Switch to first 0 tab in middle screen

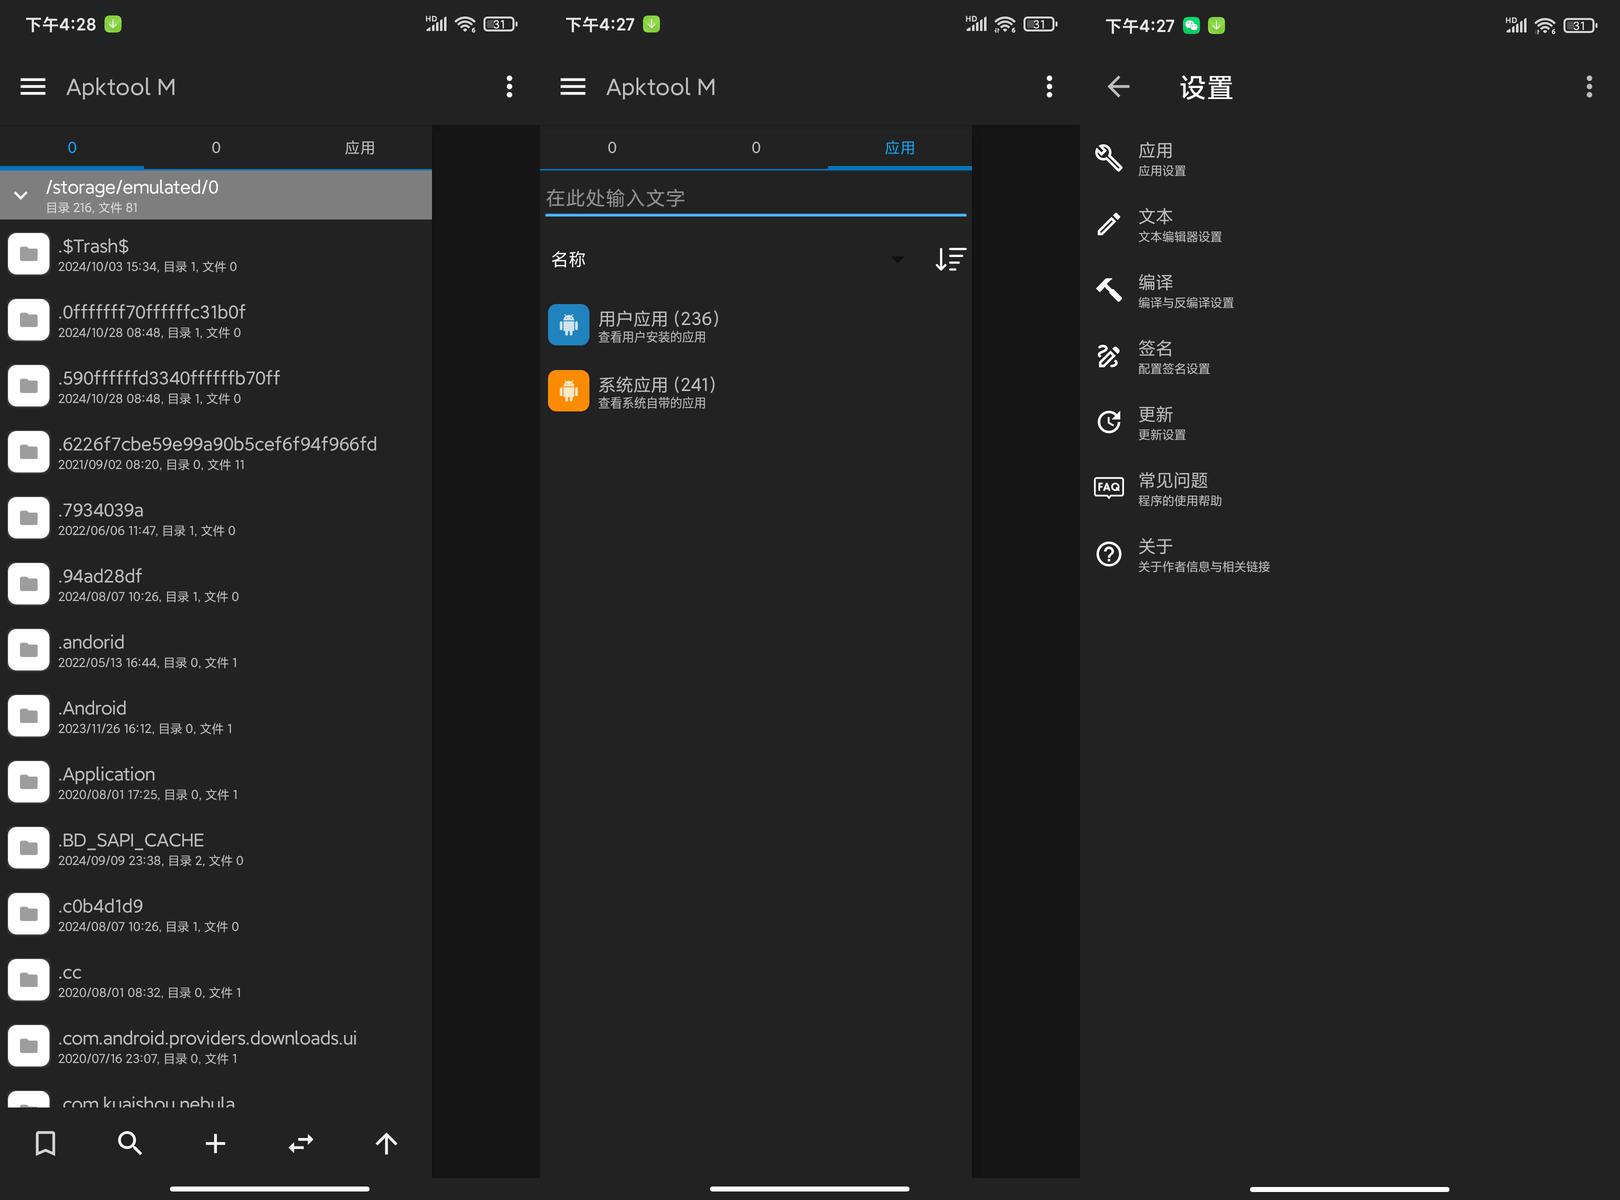pos(612,148)
